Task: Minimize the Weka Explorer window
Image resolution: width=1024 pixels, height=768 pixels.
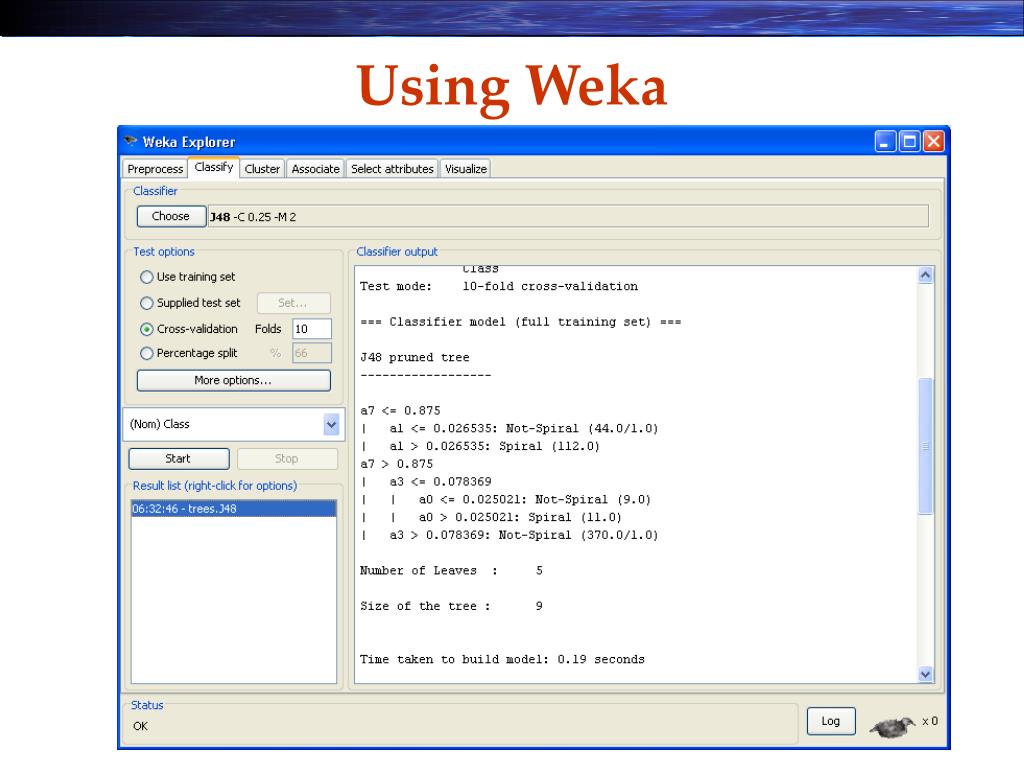Action: 885,141
